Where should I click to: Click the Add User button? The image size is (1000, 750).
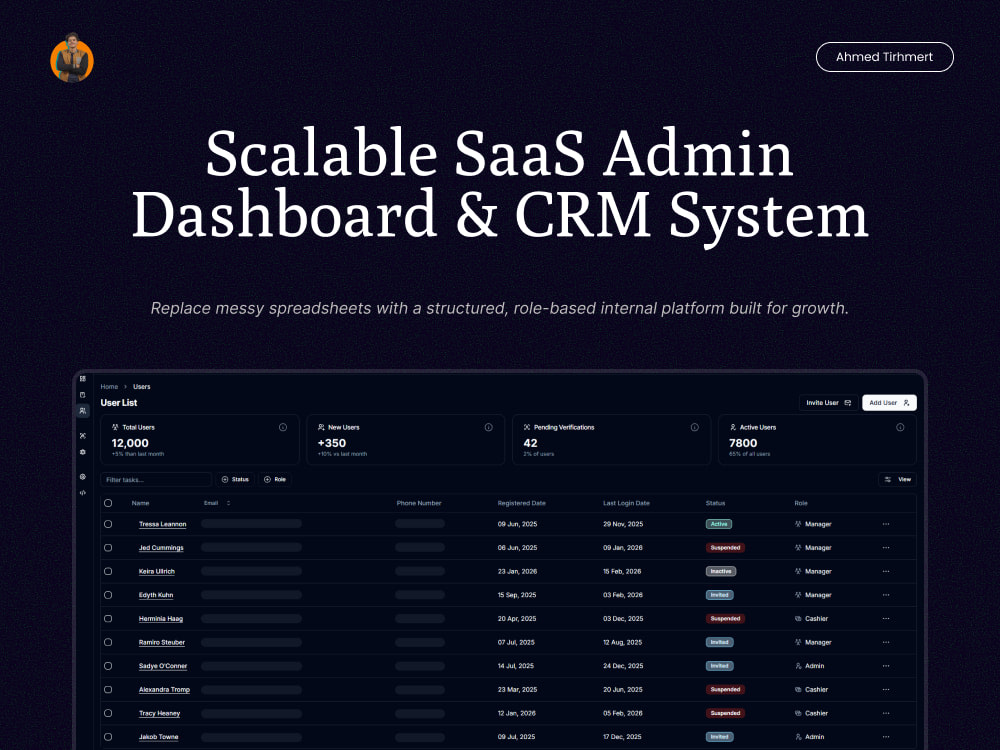click(889, 402)
